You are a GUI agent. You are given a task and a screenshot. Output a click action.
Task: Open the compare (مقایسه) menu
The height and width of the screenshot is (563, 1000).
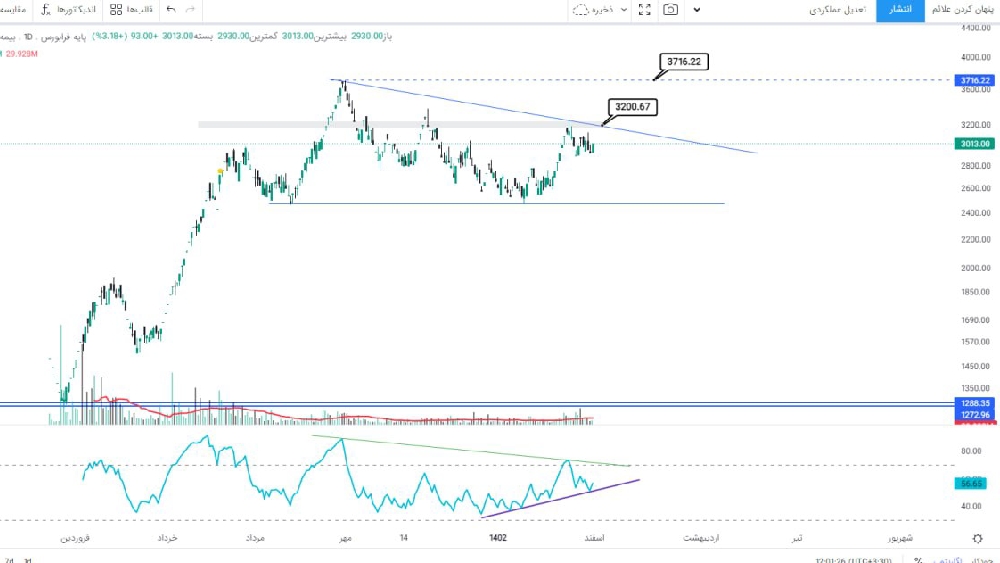click(13, 10)
